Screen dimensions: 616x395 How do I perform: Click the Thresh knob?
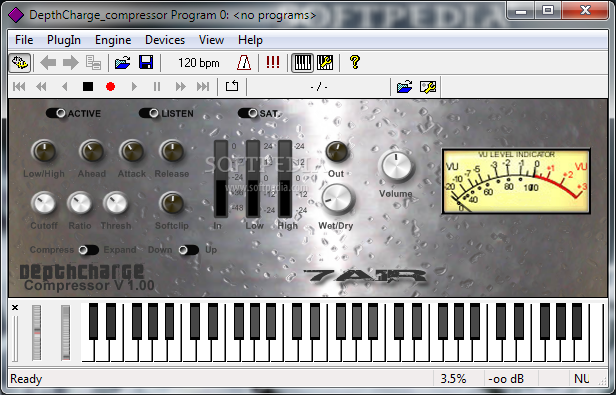coord(116,203)
